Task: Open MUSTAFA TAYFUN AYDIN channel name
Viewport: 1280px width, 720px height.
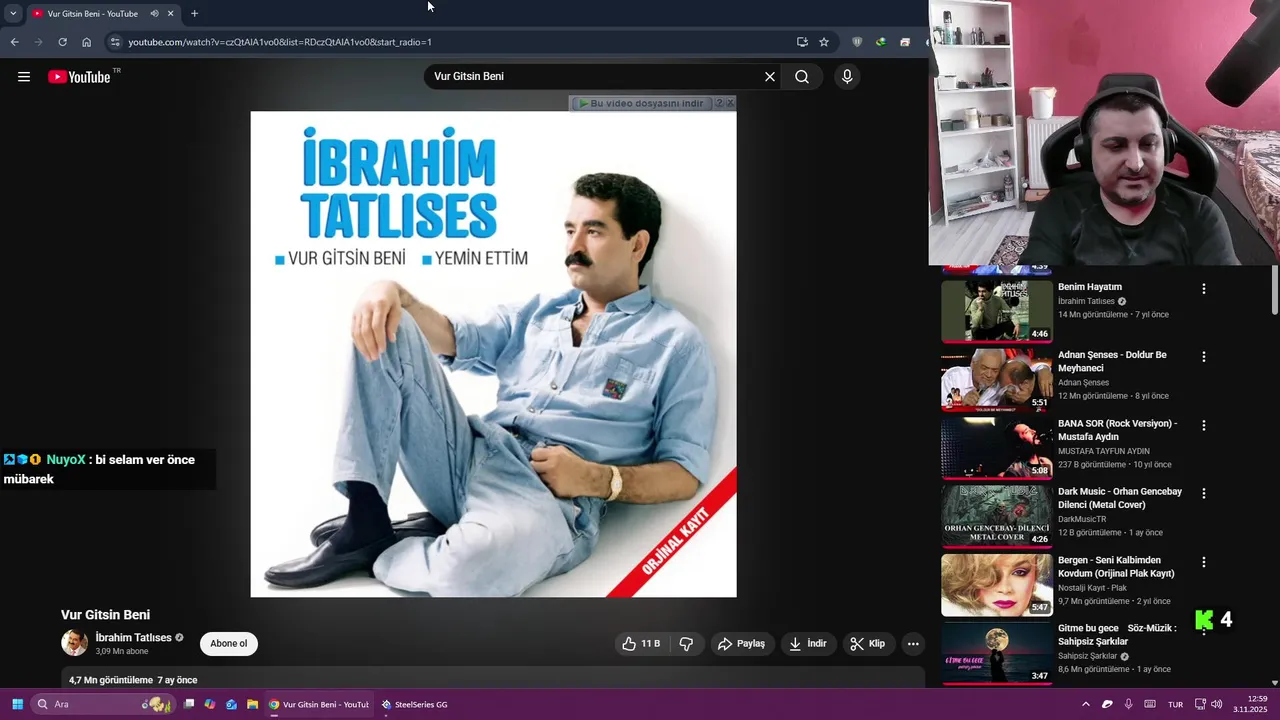Action: pos(1104,451)
